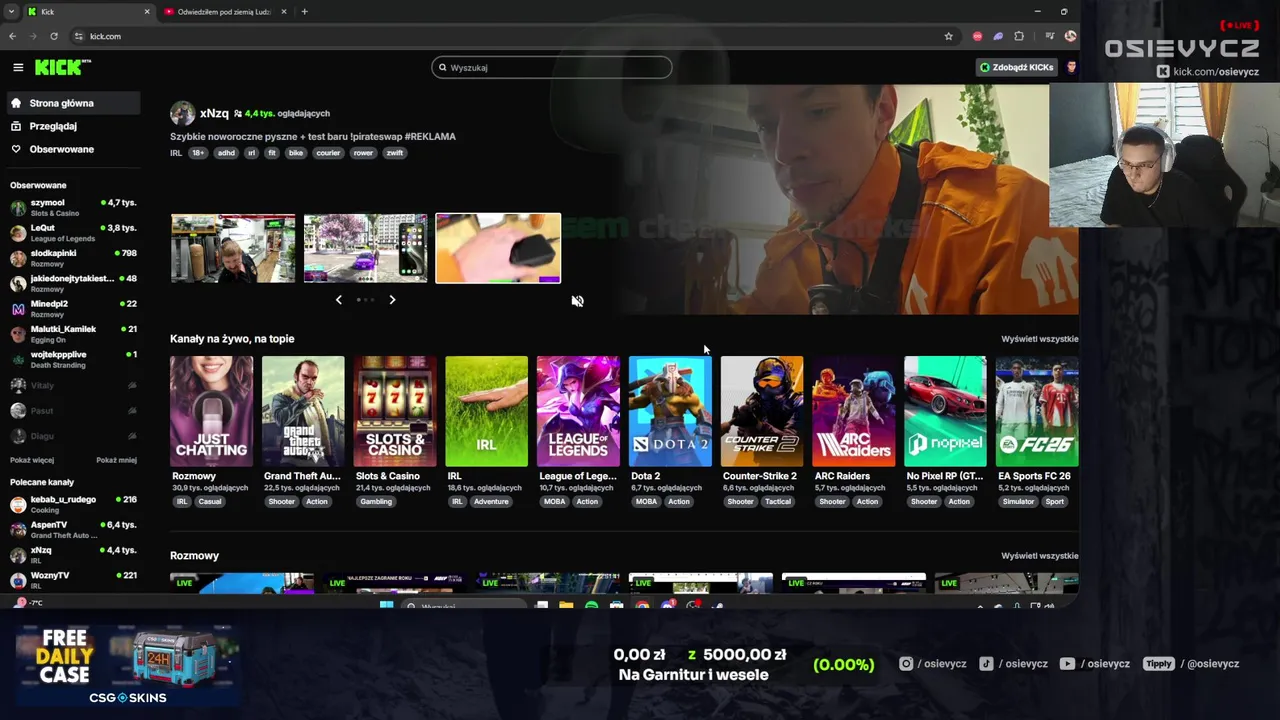Click the KICK logo
This screenshot has width=1280, height=720.
pos(62,67)
